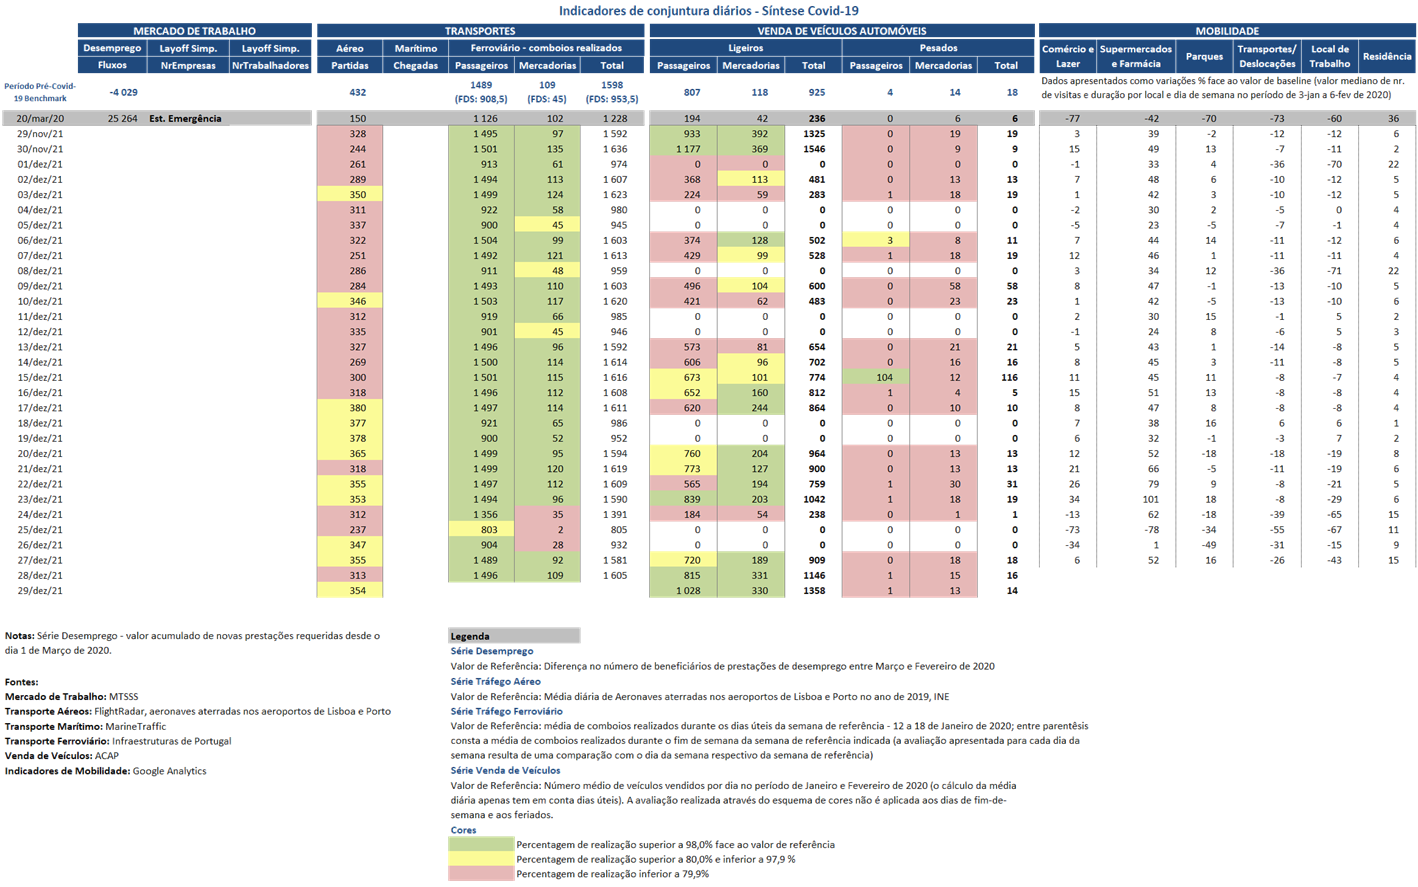
Task: Select the '25/dez/21' date cell
Action: click(x=40, y=530)
